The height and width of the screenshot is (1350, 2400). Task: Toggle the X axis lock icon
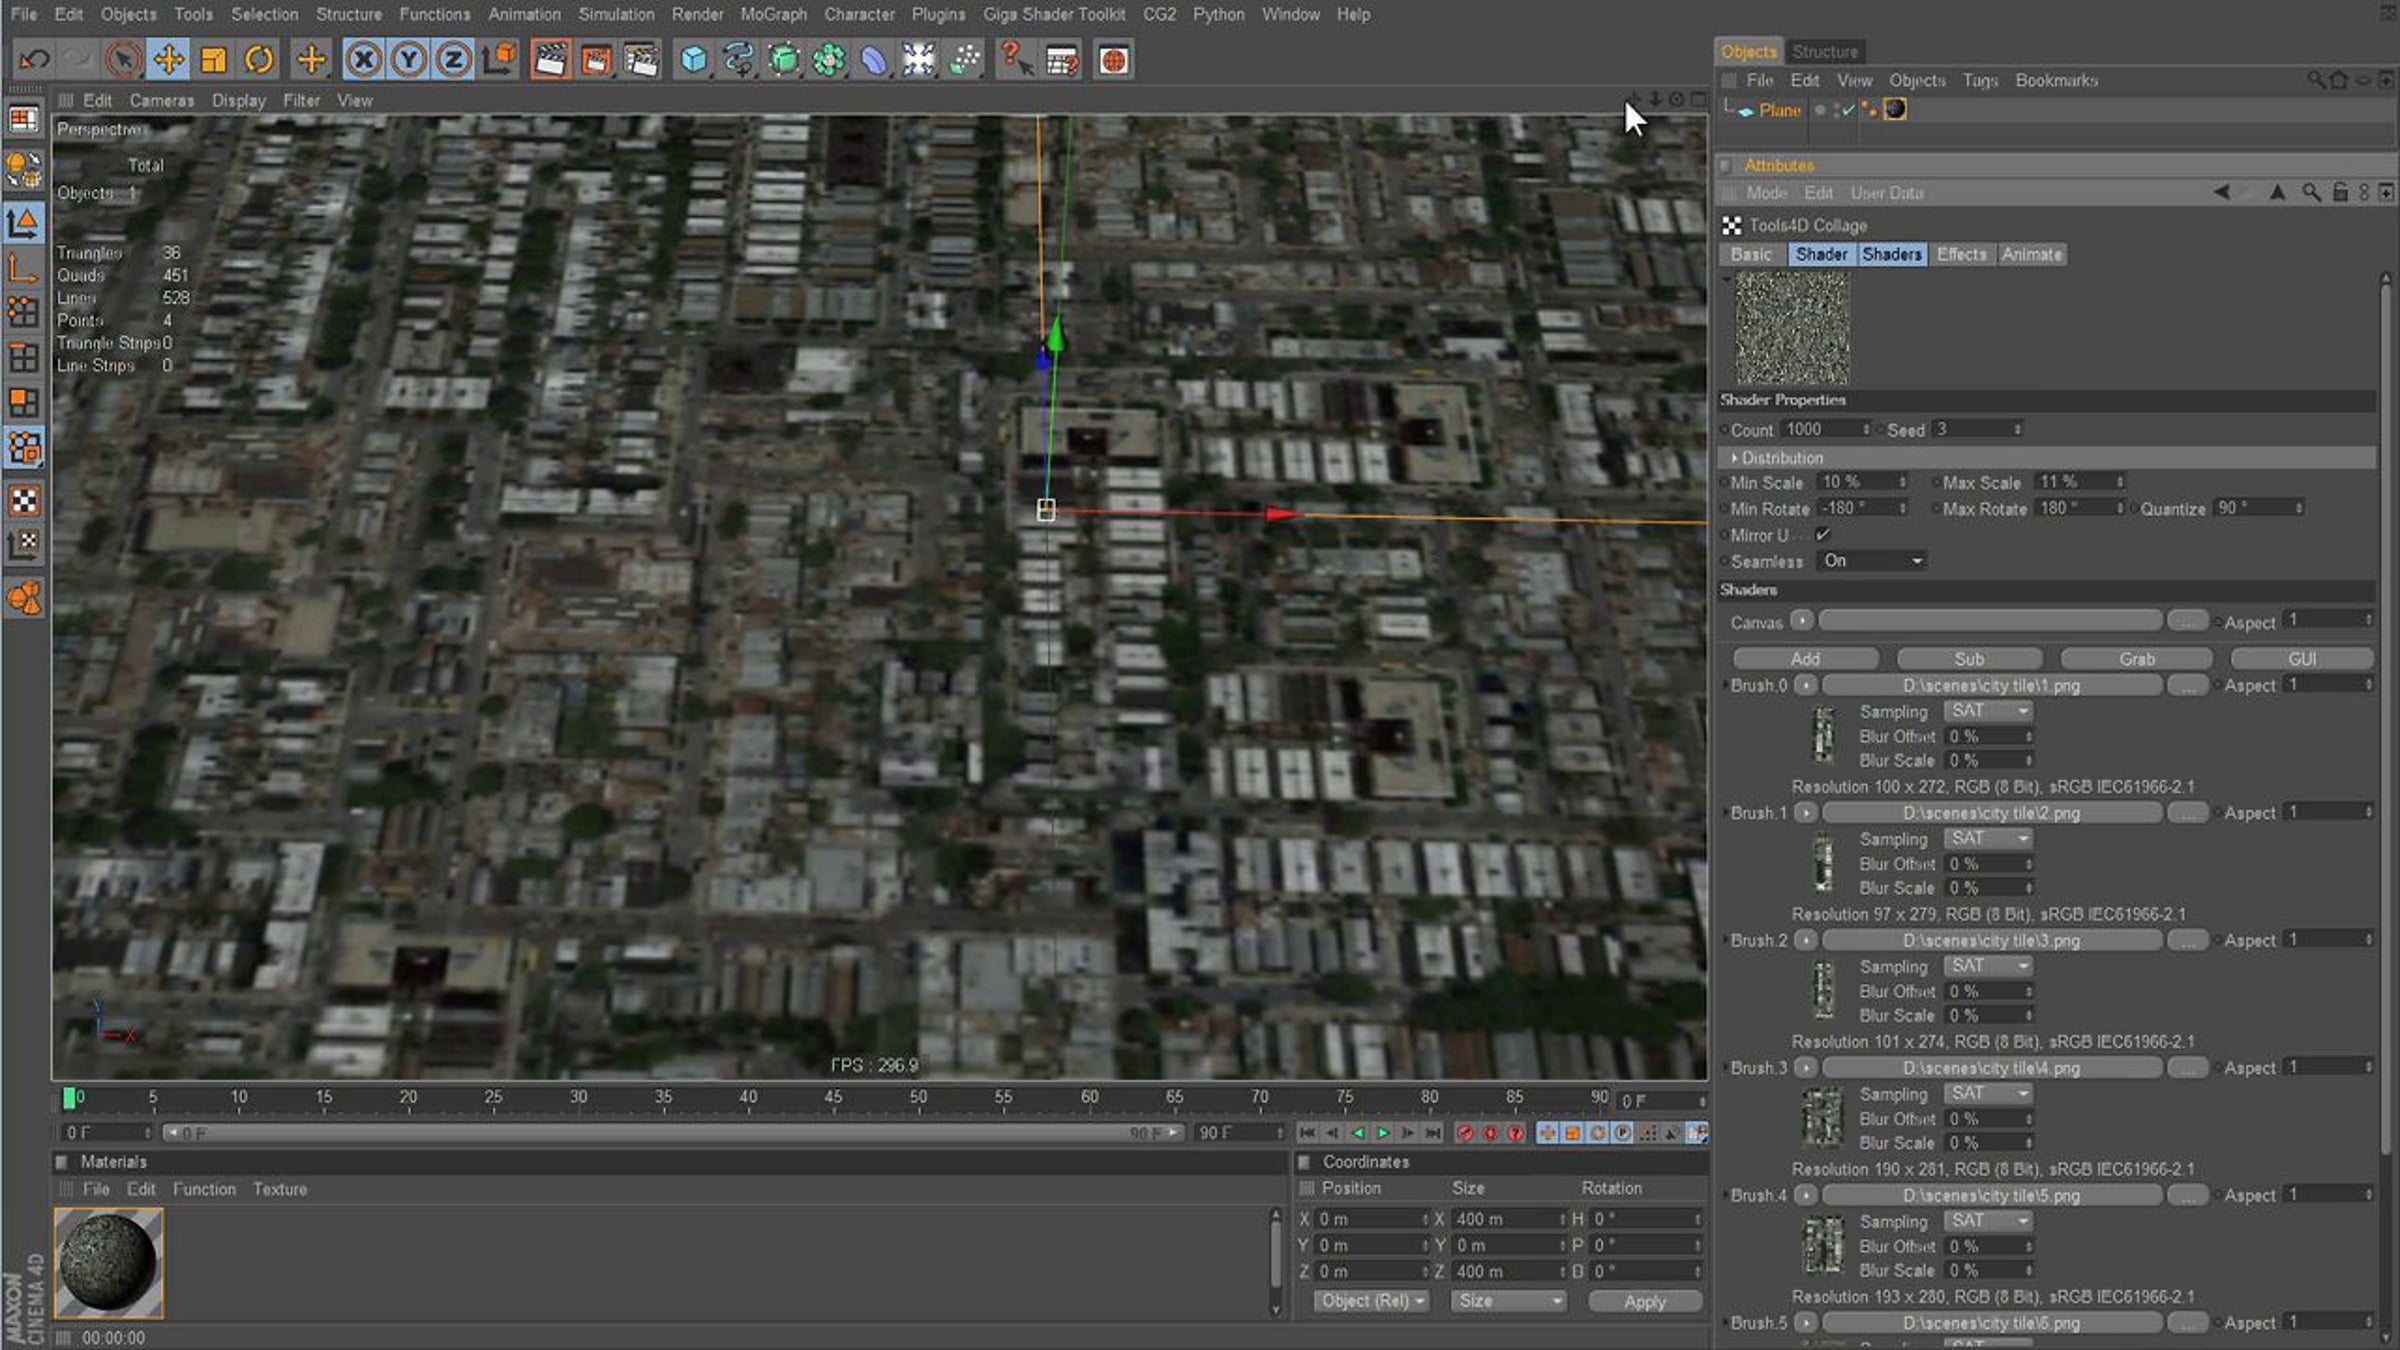click(x=364, y=60)
